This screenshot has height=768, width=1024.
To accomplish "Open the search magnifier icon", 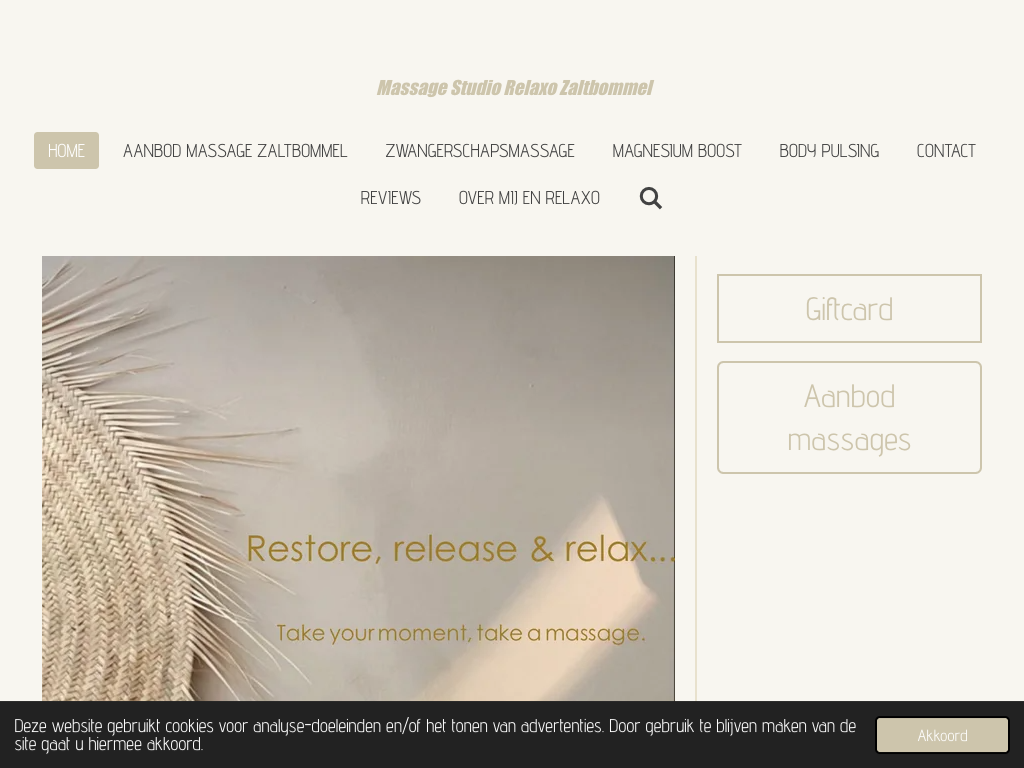I will point(650,198).
